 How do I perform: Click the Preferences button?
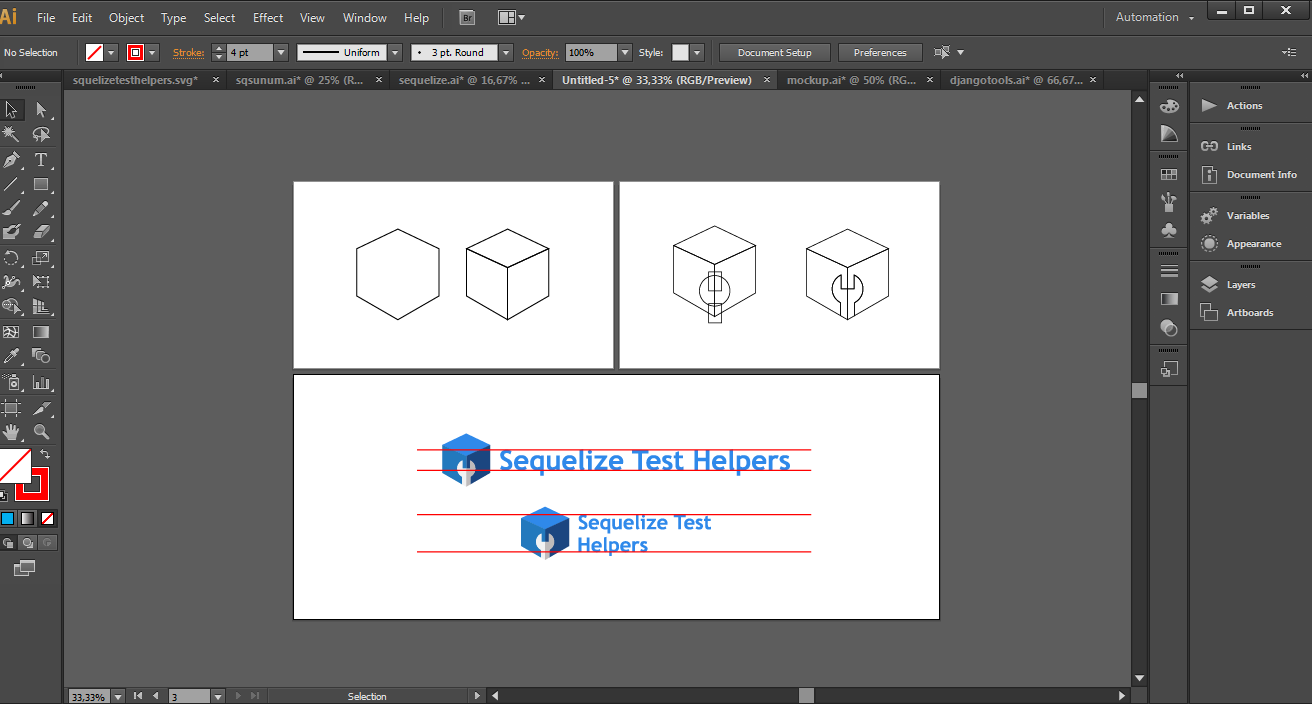880,52
